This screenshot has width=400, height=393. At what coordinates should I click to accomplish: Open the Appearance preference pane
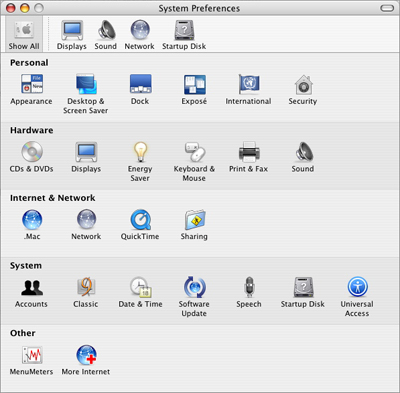[x=31, y=89]
